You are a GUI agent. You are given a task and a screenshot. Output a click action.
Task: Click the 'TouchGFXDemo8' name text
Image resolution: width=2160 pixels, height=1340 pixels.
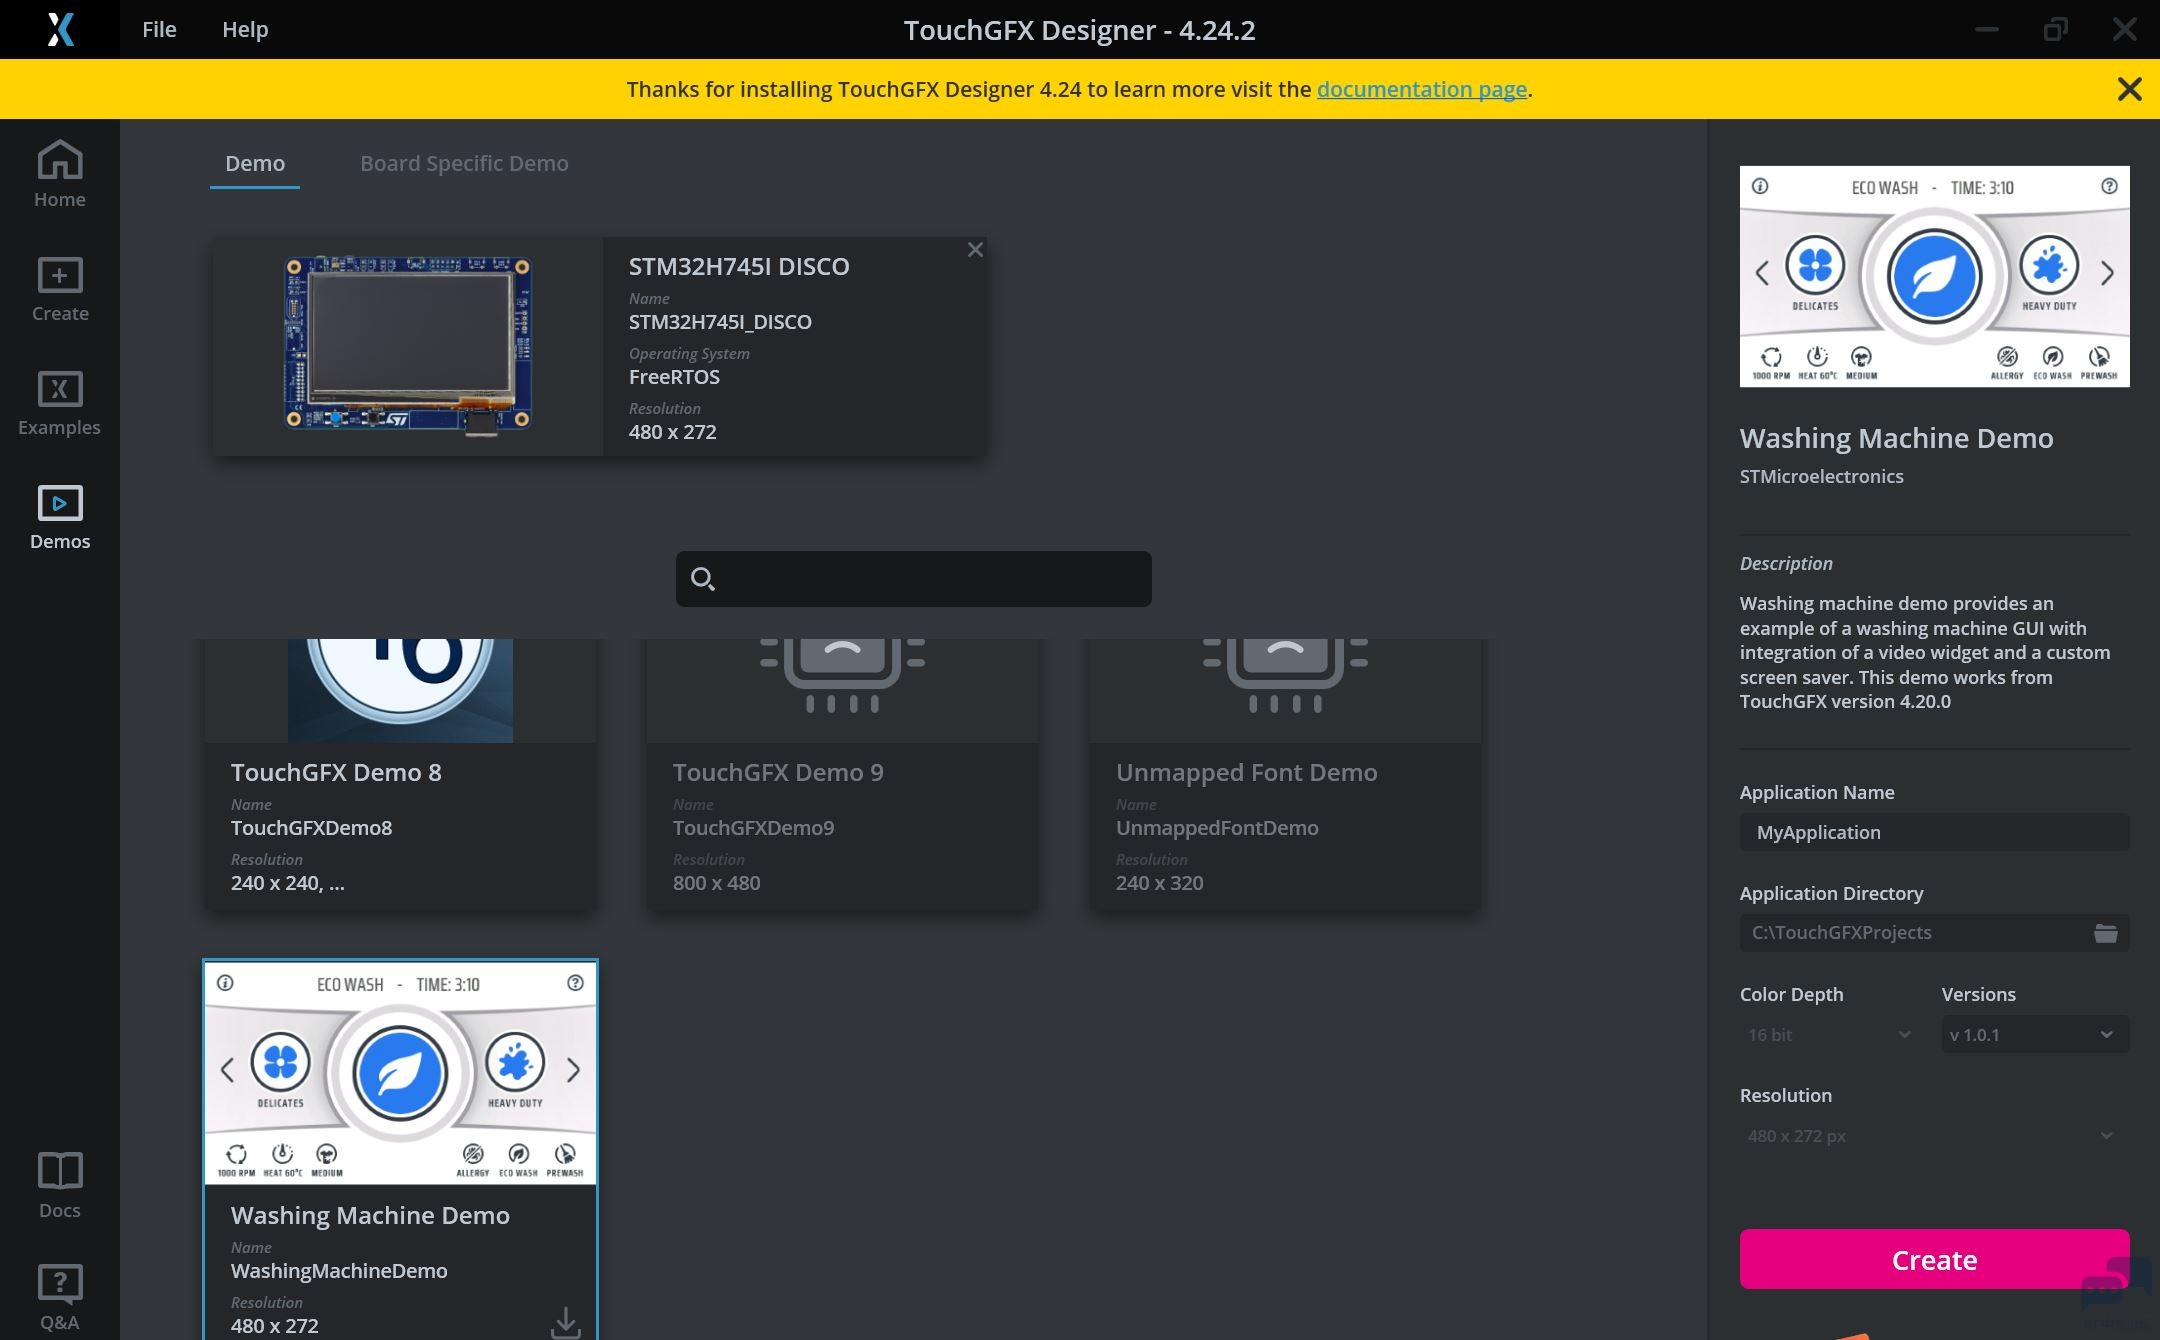(311, 828)
